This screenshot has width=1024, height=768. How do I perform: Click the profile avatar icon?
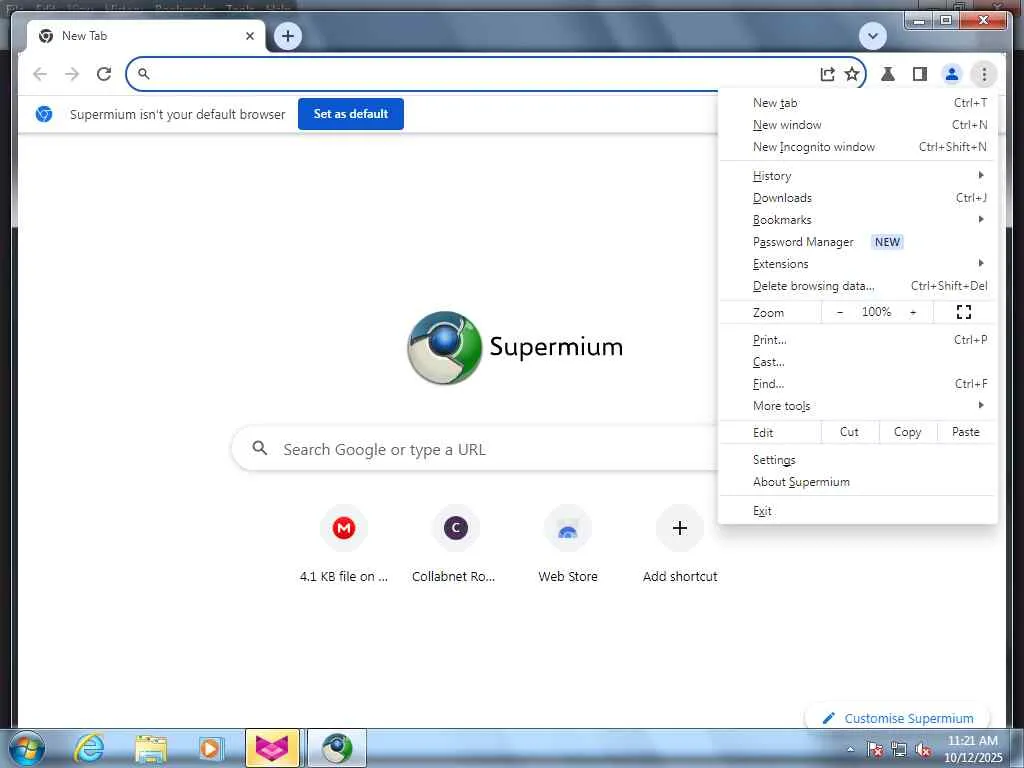click(952, 74)
